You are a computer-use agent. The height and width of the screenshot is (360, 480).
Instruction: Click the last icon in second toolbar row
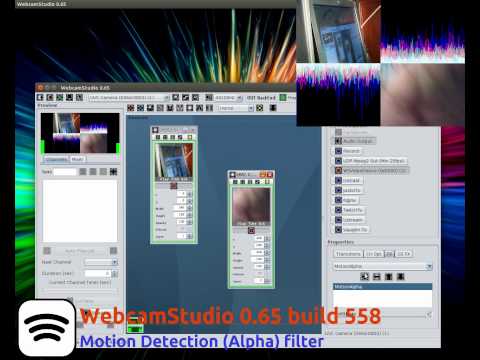click(x=273, y=108)
